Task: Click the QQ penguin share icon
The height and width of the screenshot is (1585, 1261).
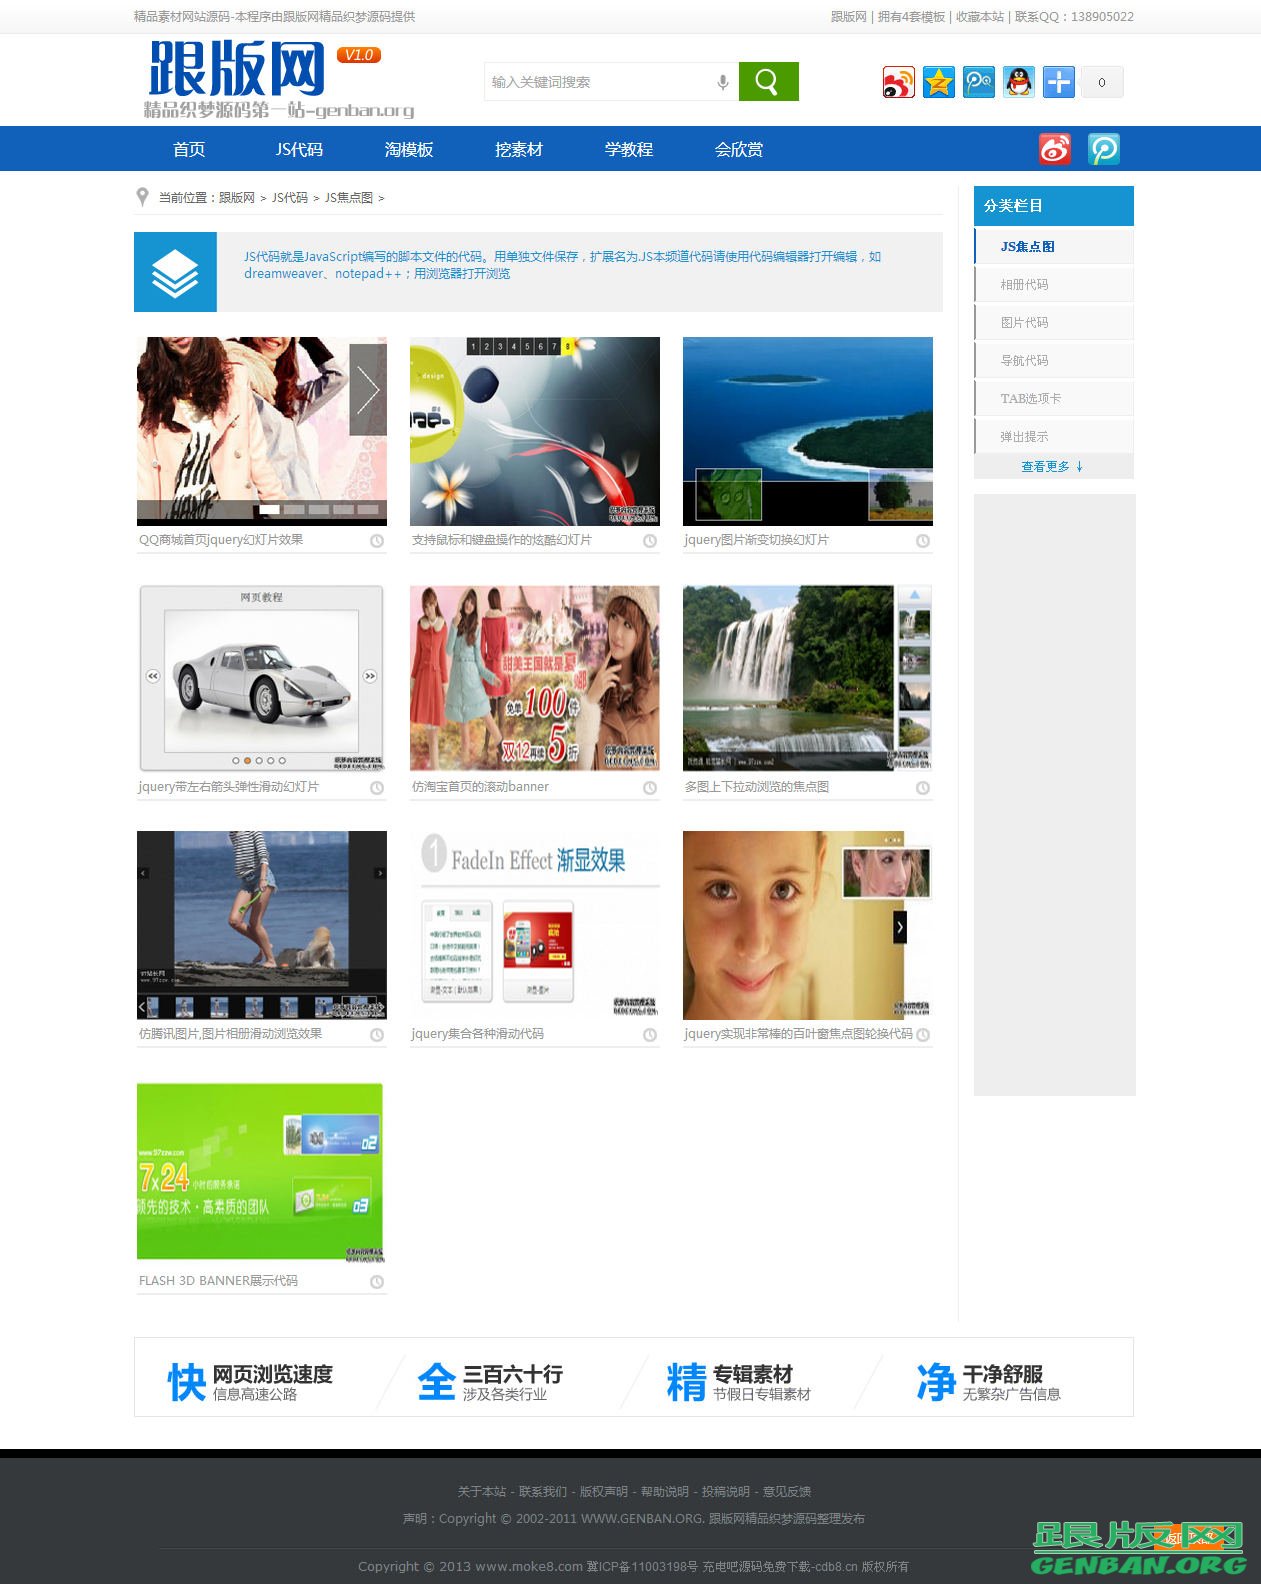Action: (x=1018, y=82)
